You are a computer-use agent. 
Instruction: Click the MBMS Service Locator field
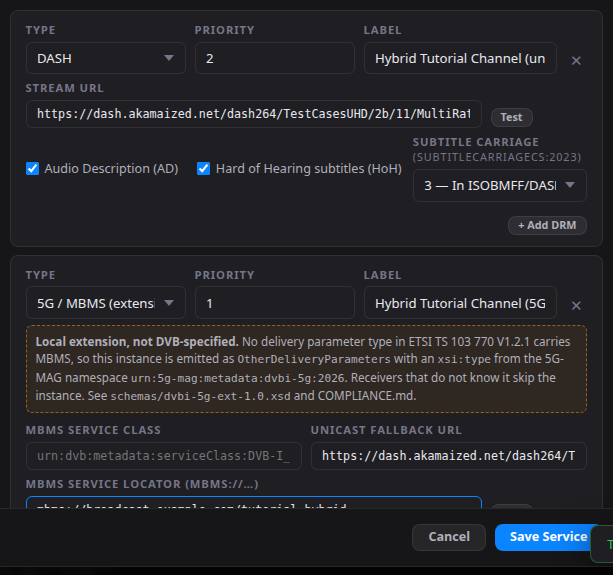coord(254,502)
